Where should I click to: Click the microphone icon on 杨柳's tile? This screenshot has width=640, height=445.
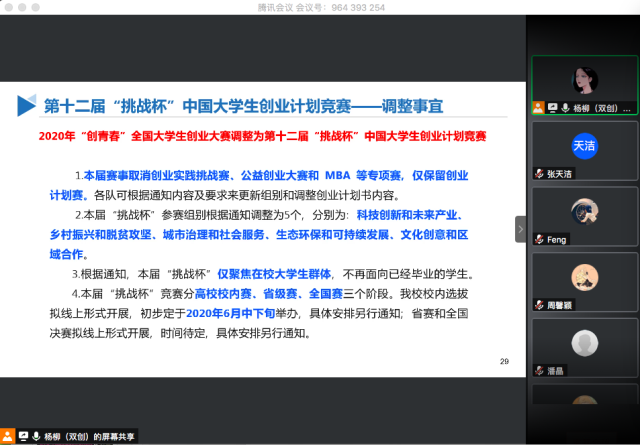point(563,108)
